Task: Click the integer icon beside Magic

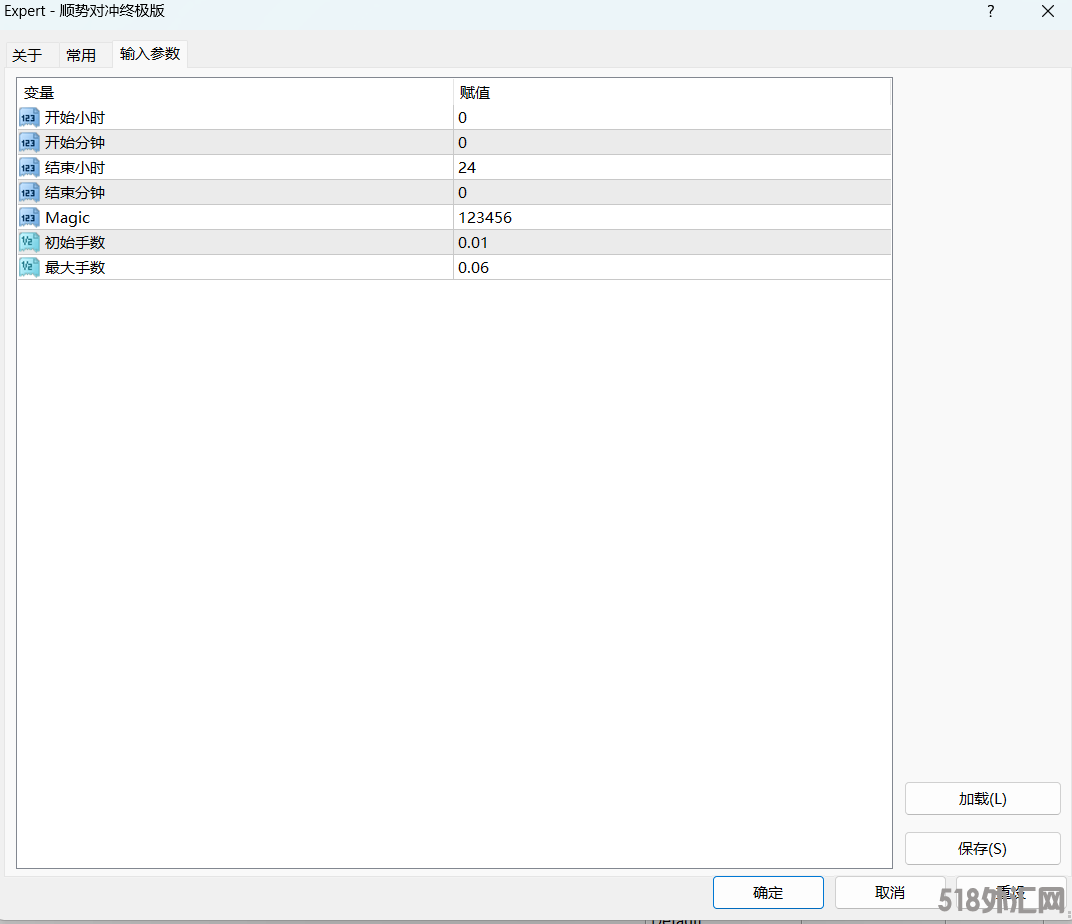Action: tap(29, 217)
